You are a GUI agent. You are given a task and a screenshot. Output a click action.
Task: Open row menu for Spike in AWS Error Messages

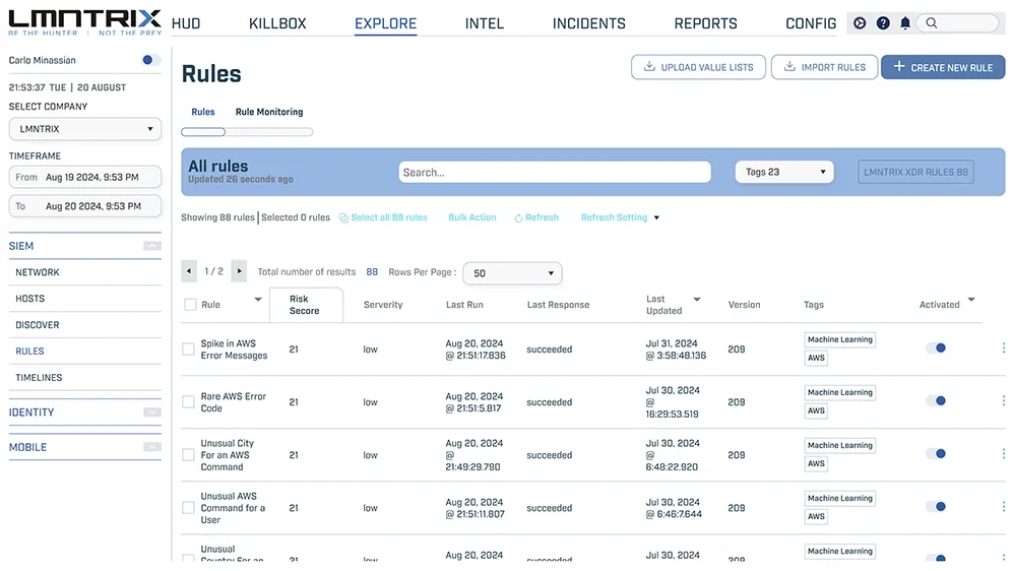[1003, 348]
